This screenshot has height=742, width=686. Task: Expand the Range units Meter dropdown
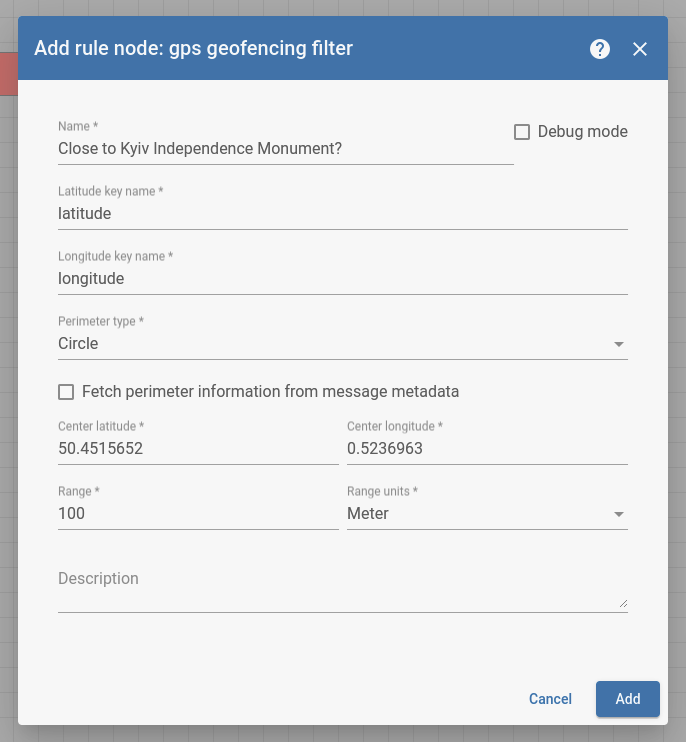click(x=487, y=513)
